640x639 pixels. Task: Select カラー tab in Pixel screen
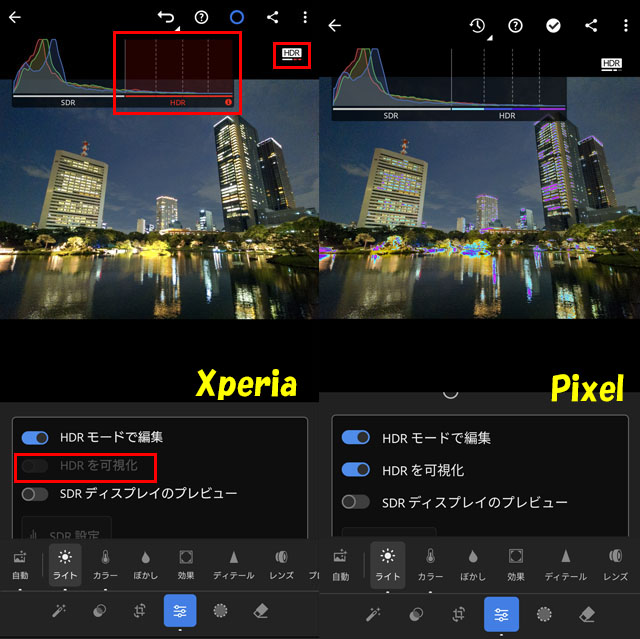[x=430, y=566]
